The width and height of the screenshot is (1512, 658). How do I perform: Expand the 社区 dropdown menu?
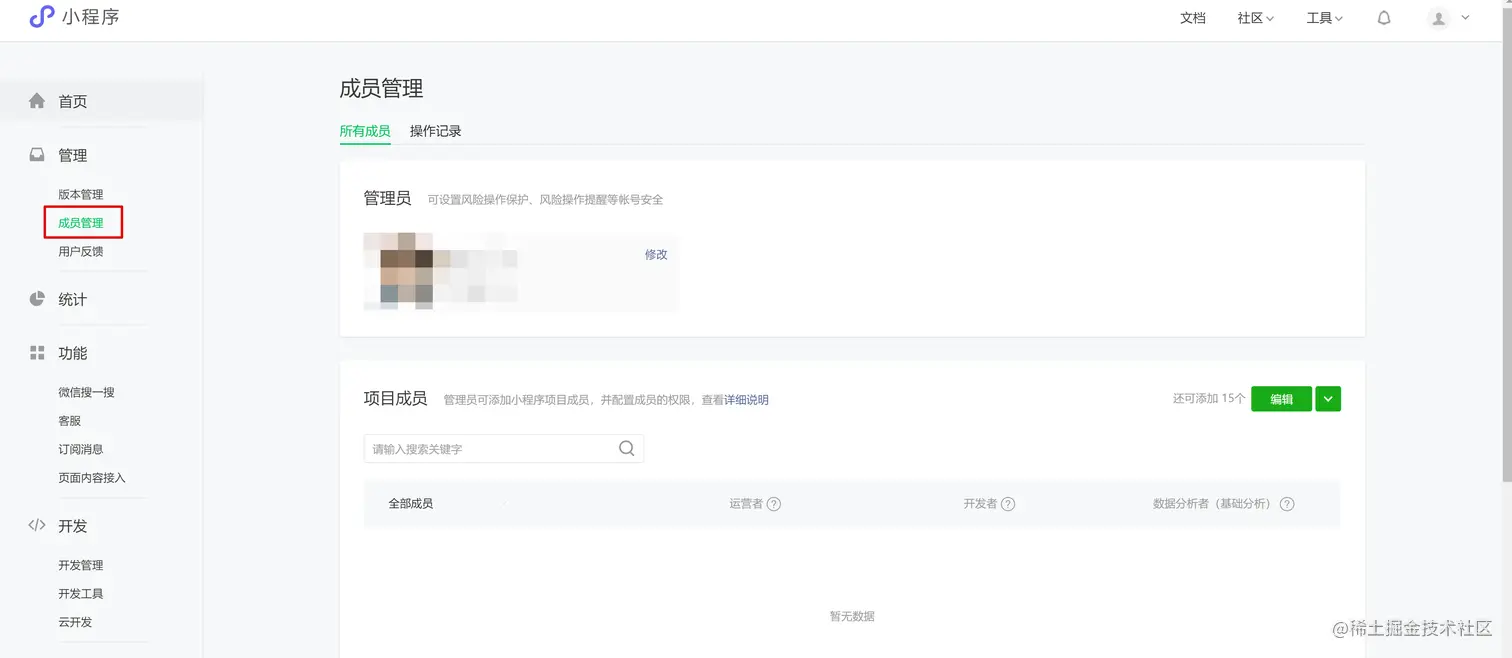point(1255,18)
